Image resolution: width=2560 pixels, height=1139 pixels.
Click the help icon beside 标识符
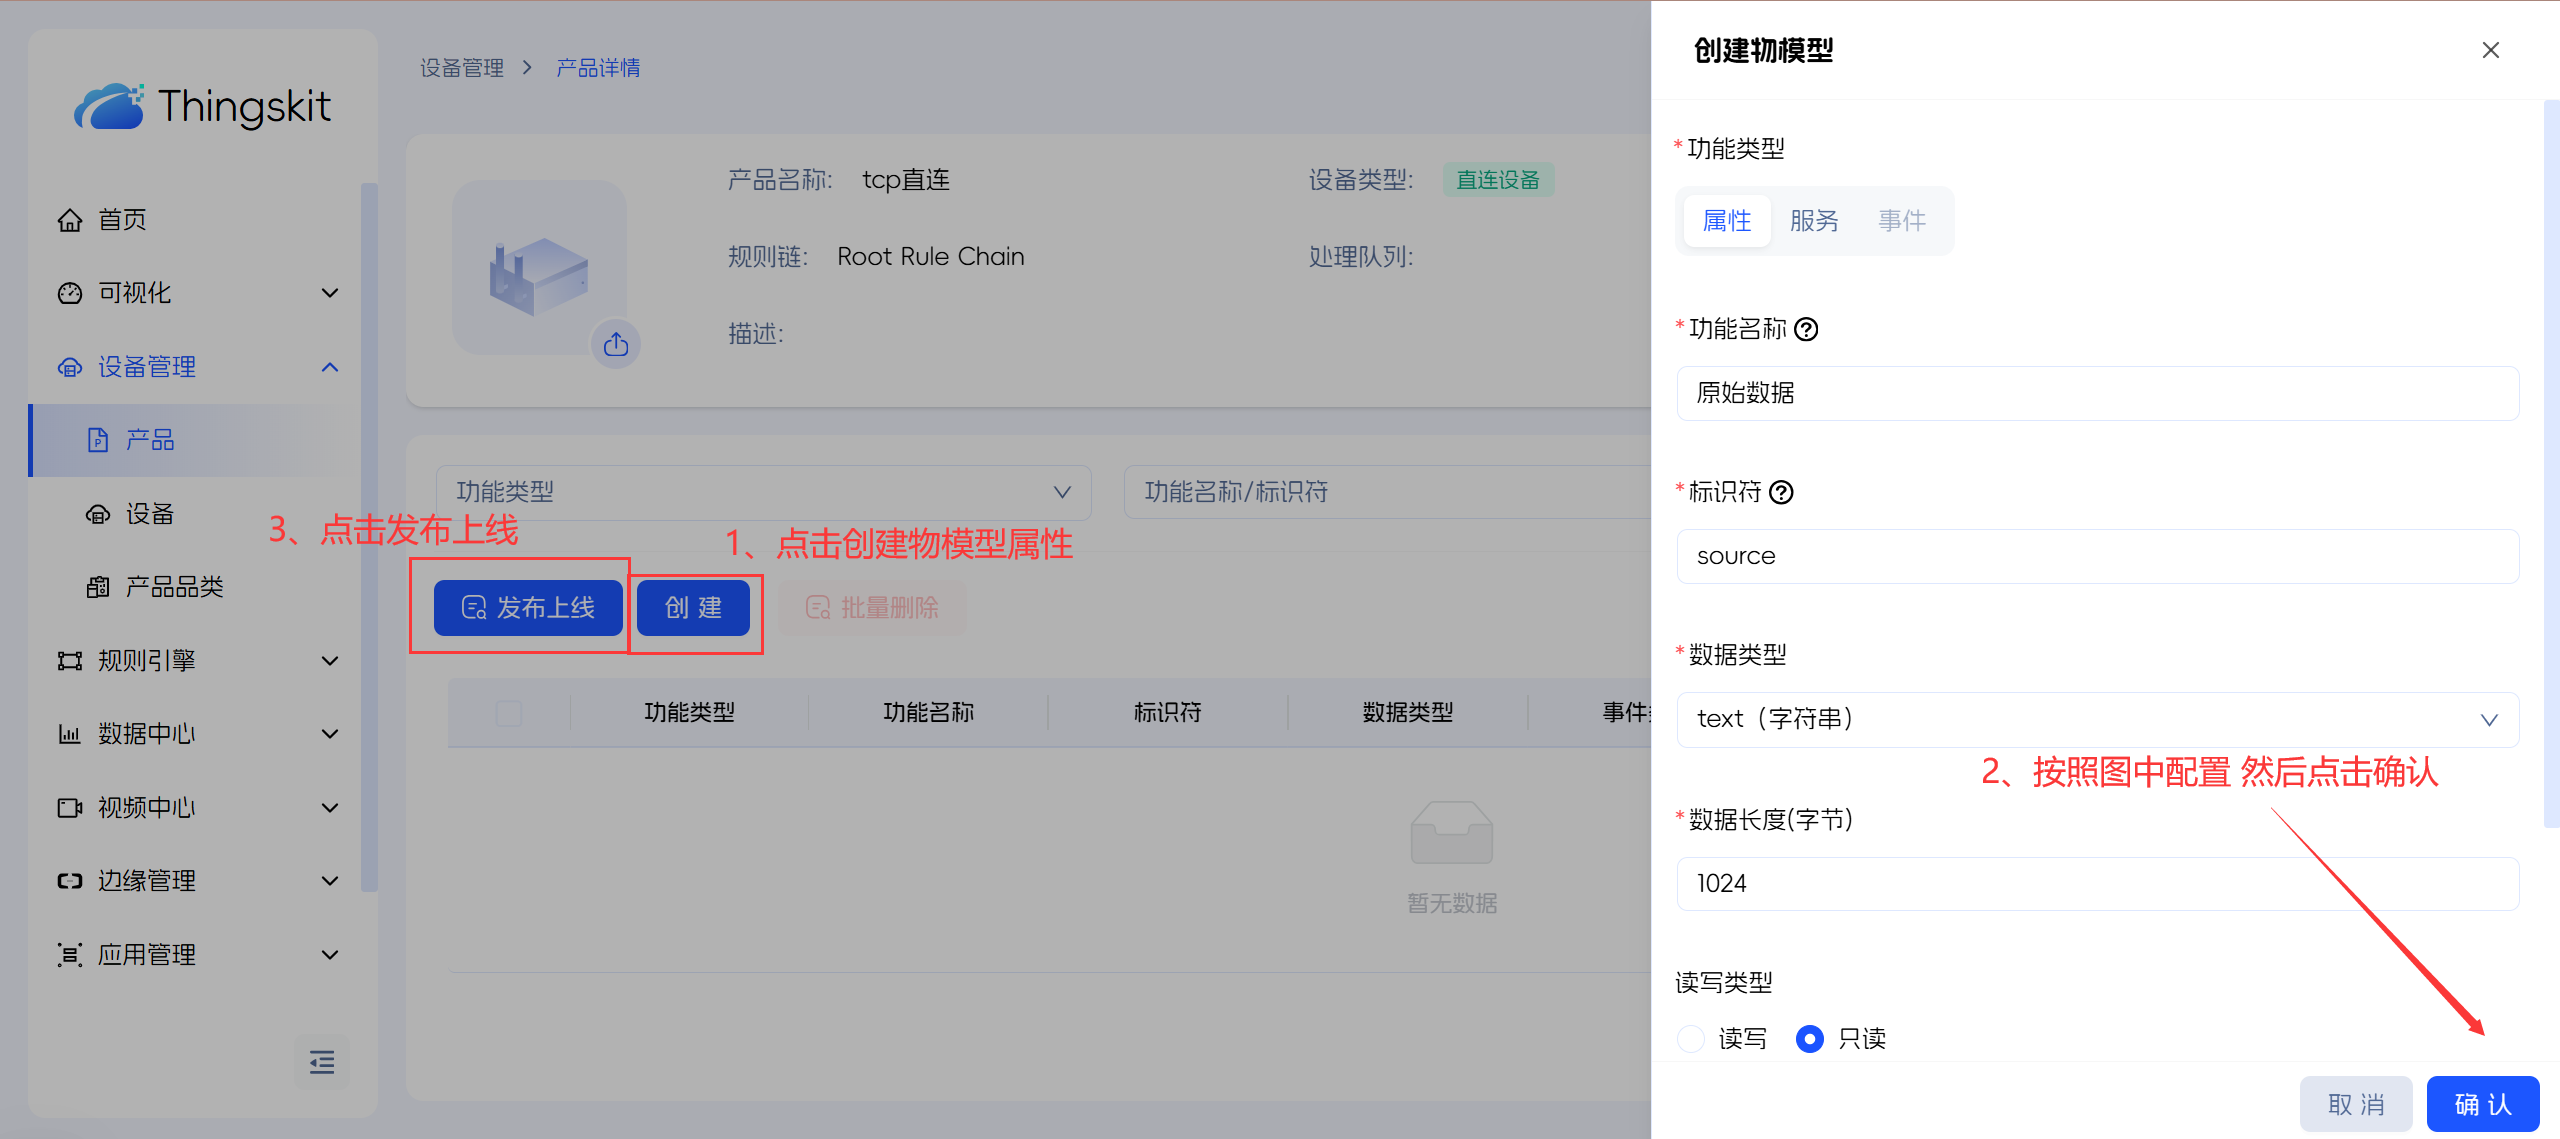[x=1781, y=492]
